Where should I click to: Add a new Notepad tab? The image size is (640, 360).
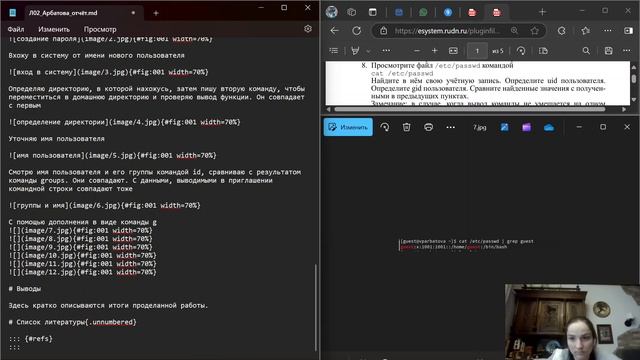(156, 13)
